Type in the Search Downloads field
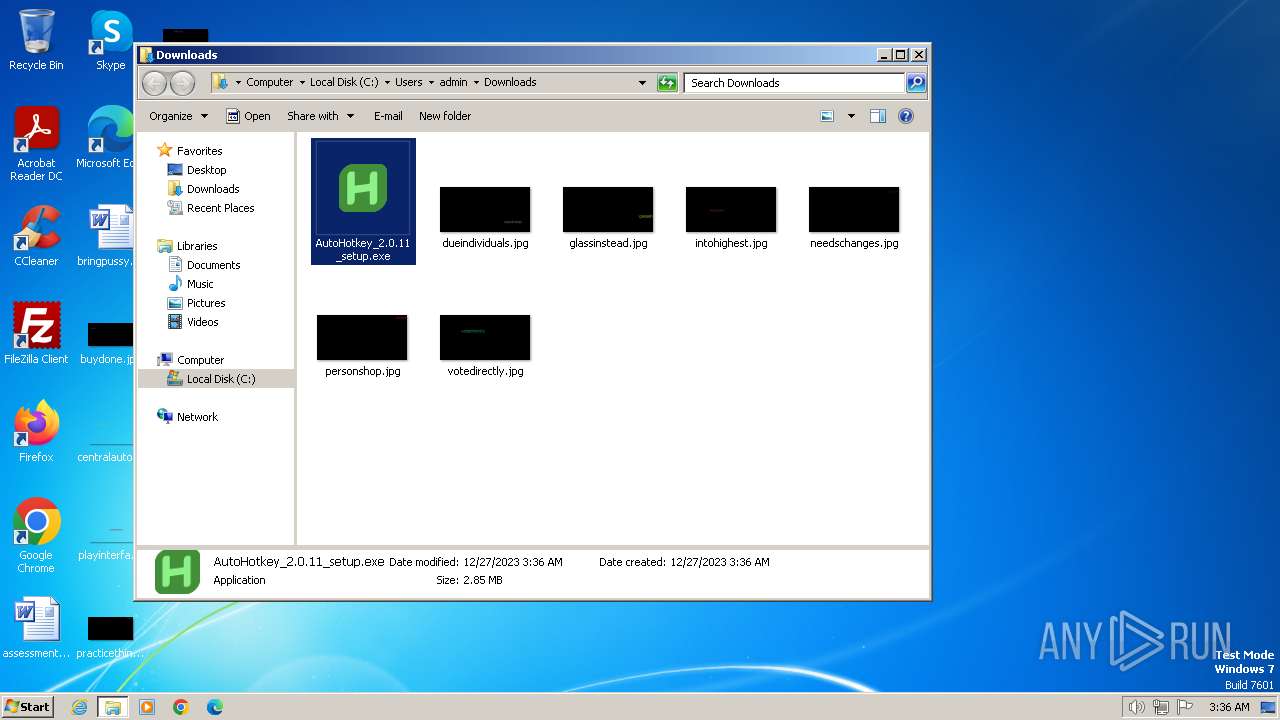The height and width of the screenshot is (720, 1280). pos(795,83)
